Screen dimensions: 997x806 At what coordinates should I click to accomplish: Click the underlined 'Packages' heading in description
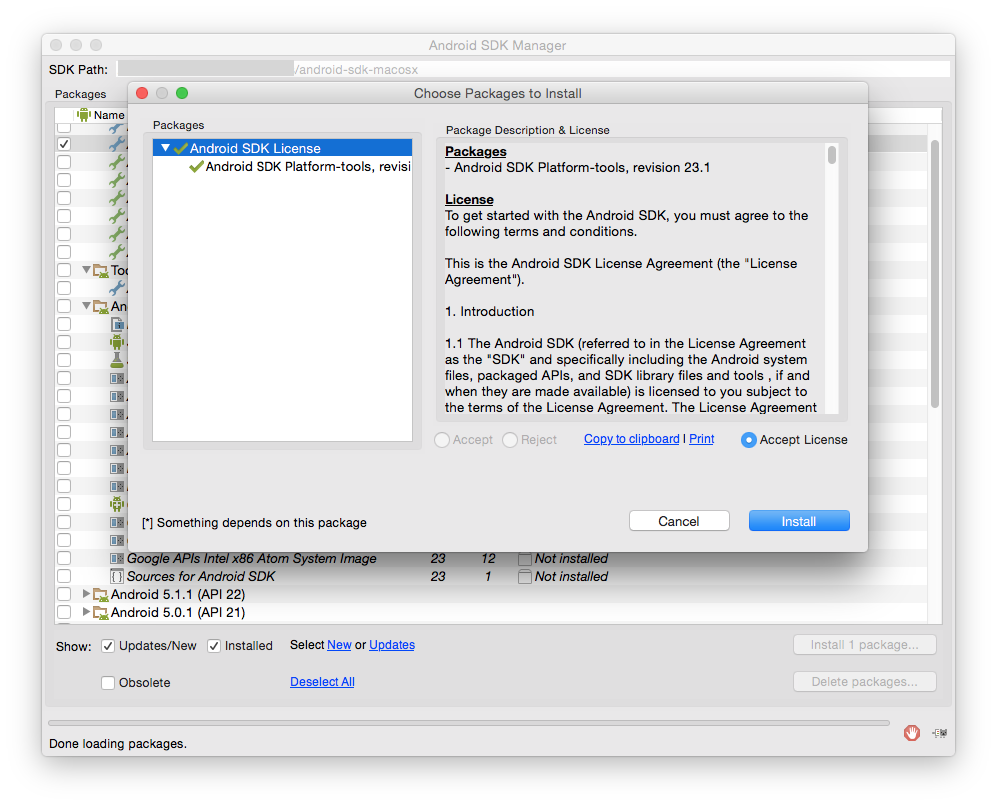476,151
